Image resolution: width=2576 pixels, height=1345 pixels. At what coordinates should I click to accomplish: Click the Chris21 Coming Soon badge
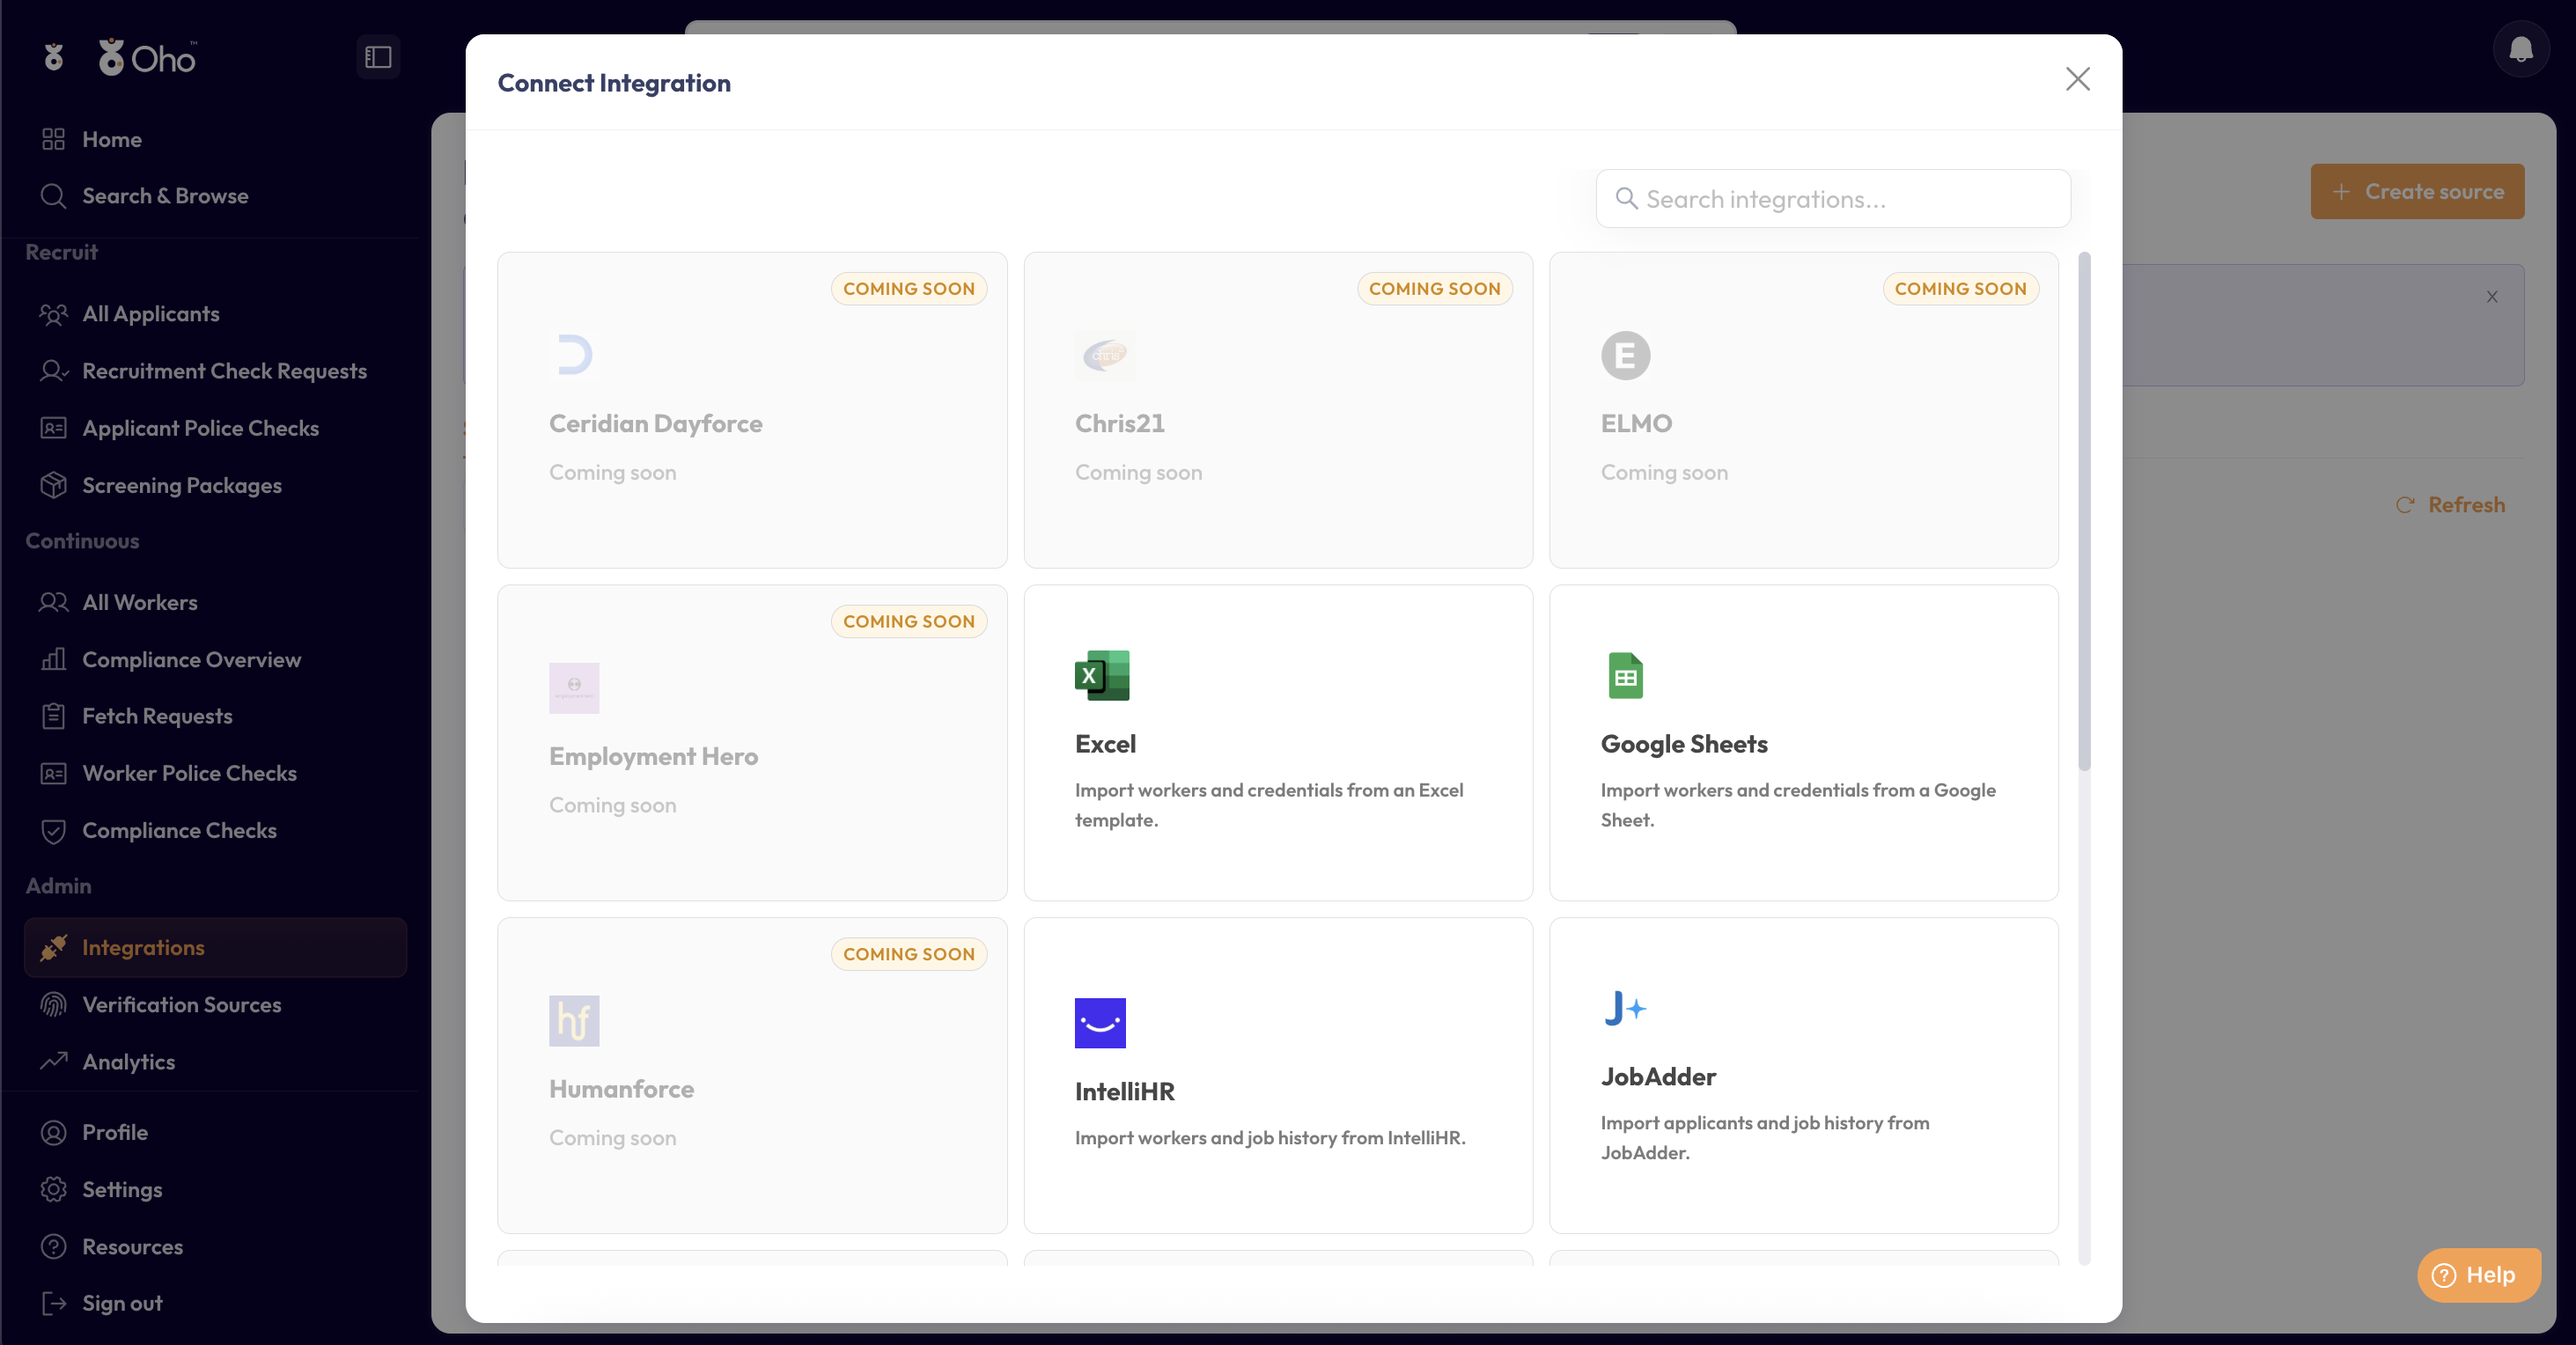click(1434, 289)
